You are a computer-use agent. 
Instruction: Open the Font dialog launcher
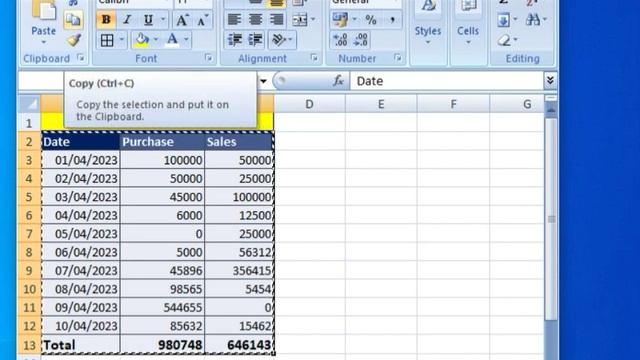point(209,58)
